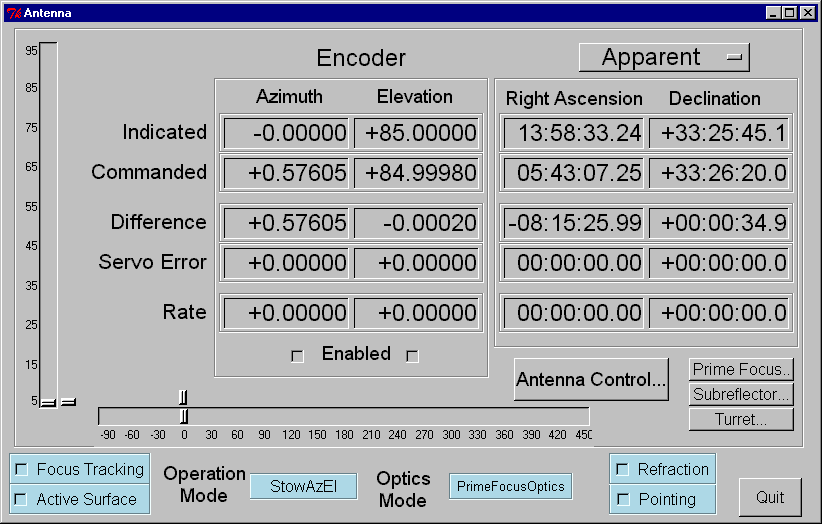Check the left Enabled box under Azimuth
Viewport: 822px width, 524px height.
pyautogui.click(x=297, y=356)
